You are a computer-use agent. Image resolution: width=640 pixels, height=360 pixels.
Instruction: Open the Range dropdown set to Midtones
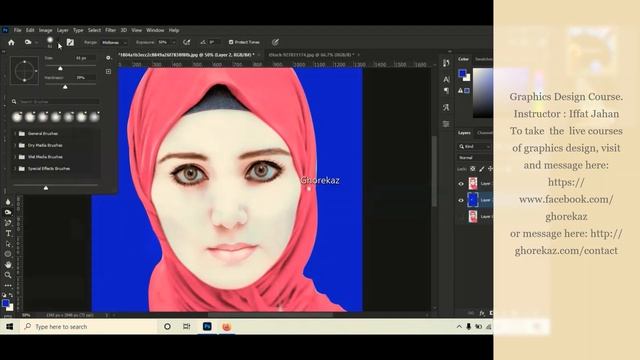click(114, 42)
